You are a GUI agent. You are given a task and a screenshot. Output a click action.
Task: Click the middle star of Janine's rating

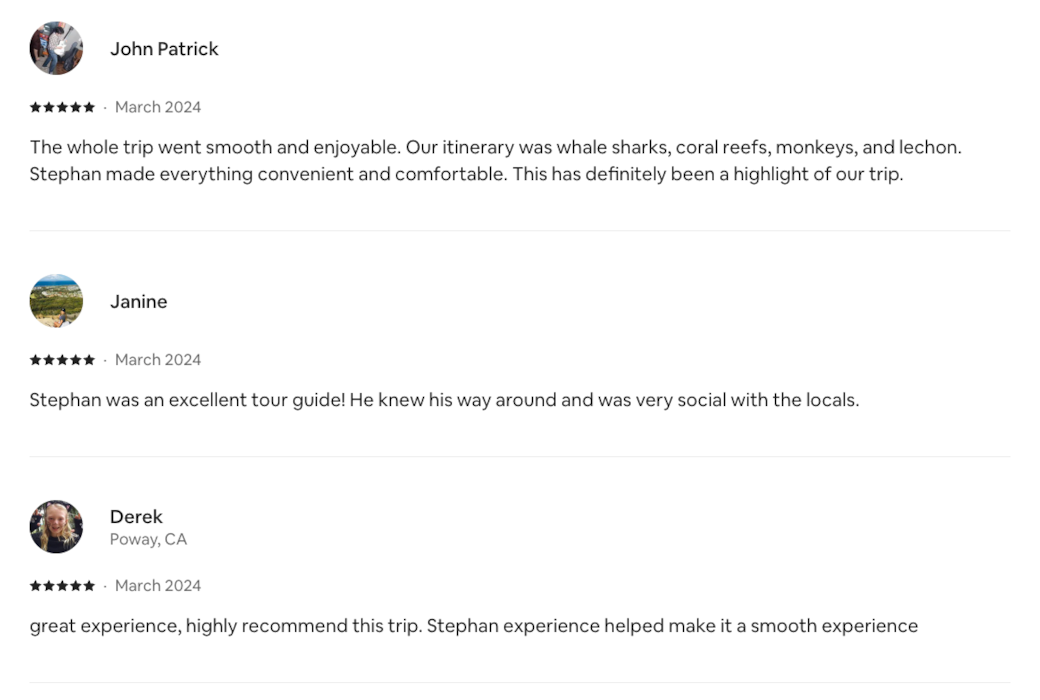click(x=62, y=360)
